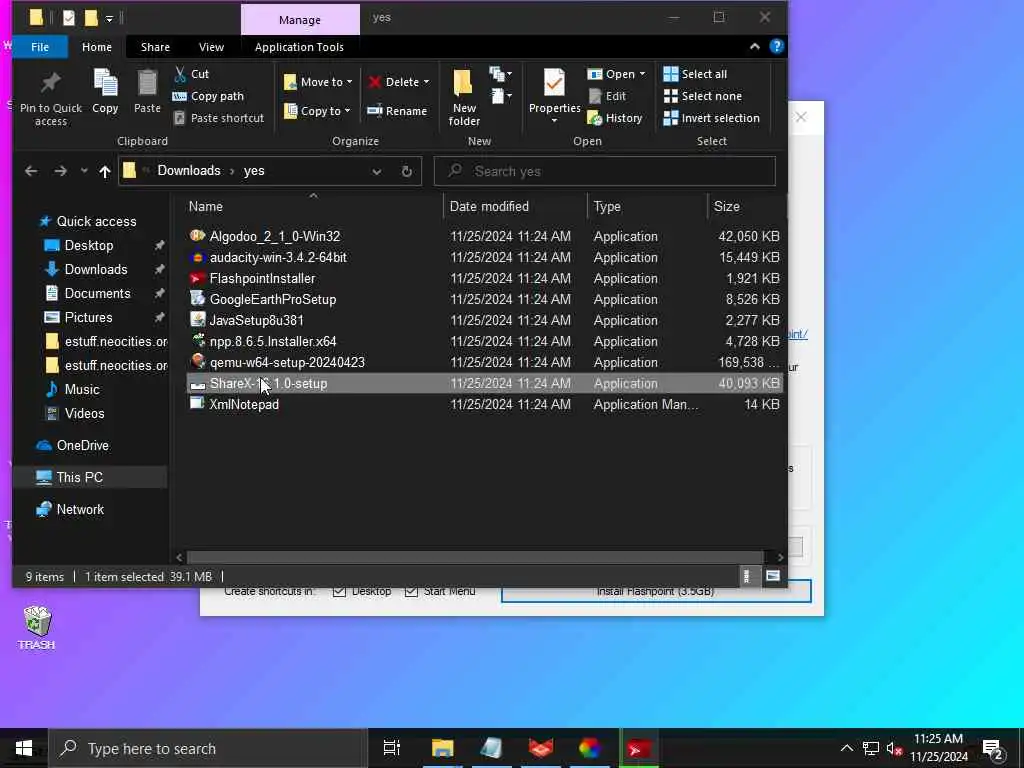The image size is (1024, 768).
Task: Click the Rename command
Action: pos(397,111)
